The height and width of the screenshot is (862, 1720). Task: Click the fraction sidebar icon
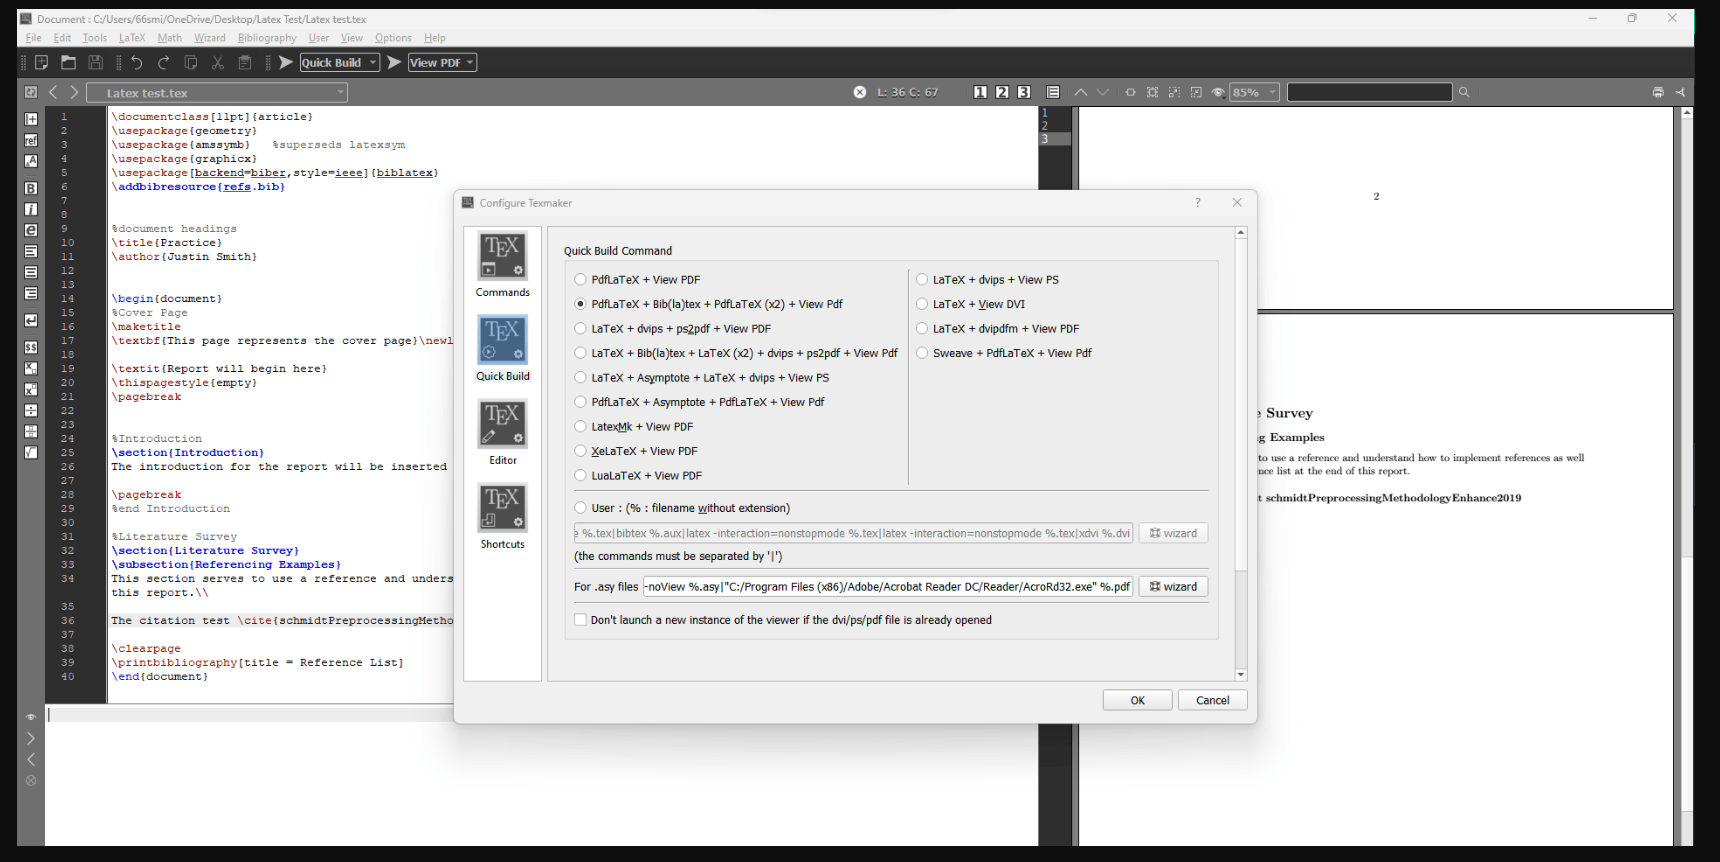31,431
